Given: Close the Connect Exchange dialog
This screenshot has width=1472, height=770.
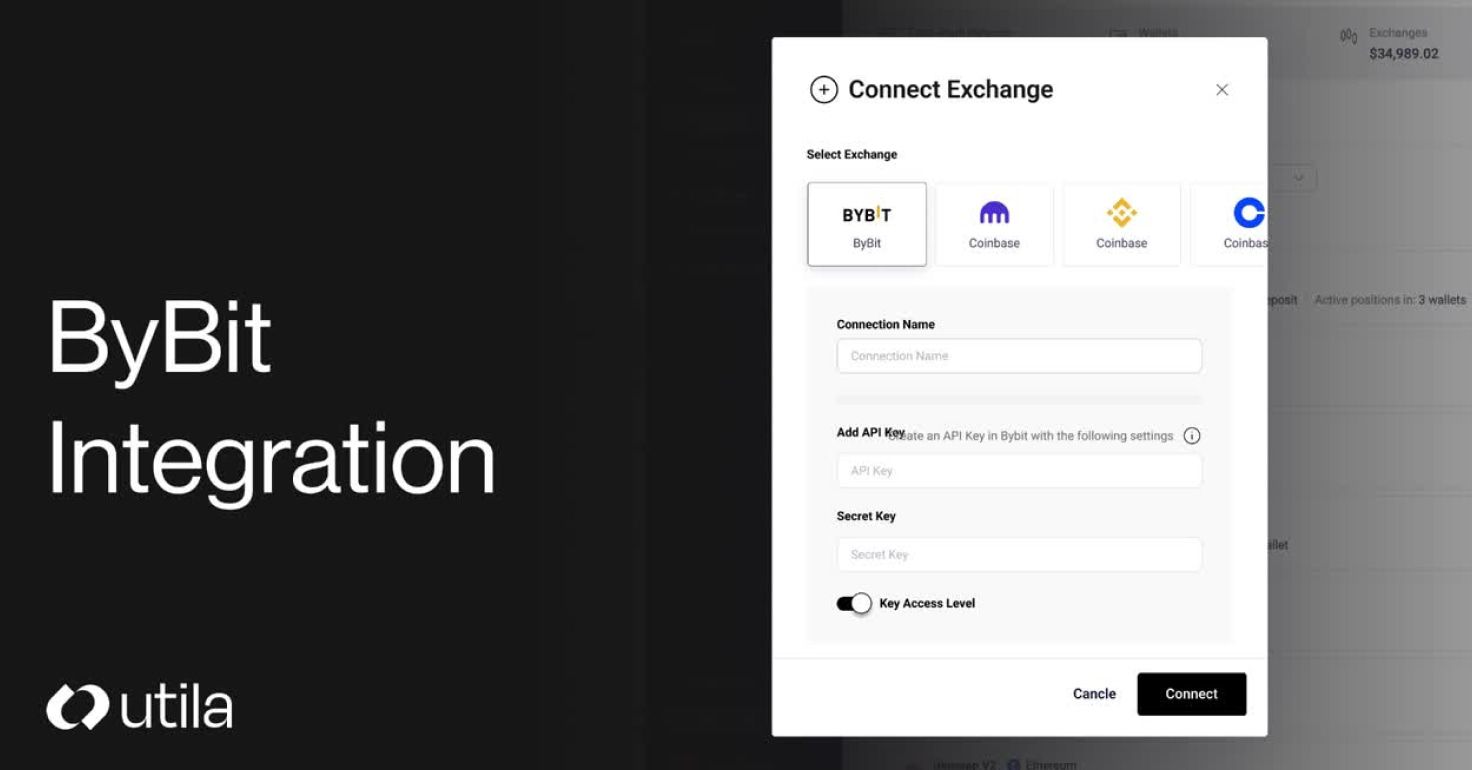Looking at the screenshot, I should click(1222, 90).
